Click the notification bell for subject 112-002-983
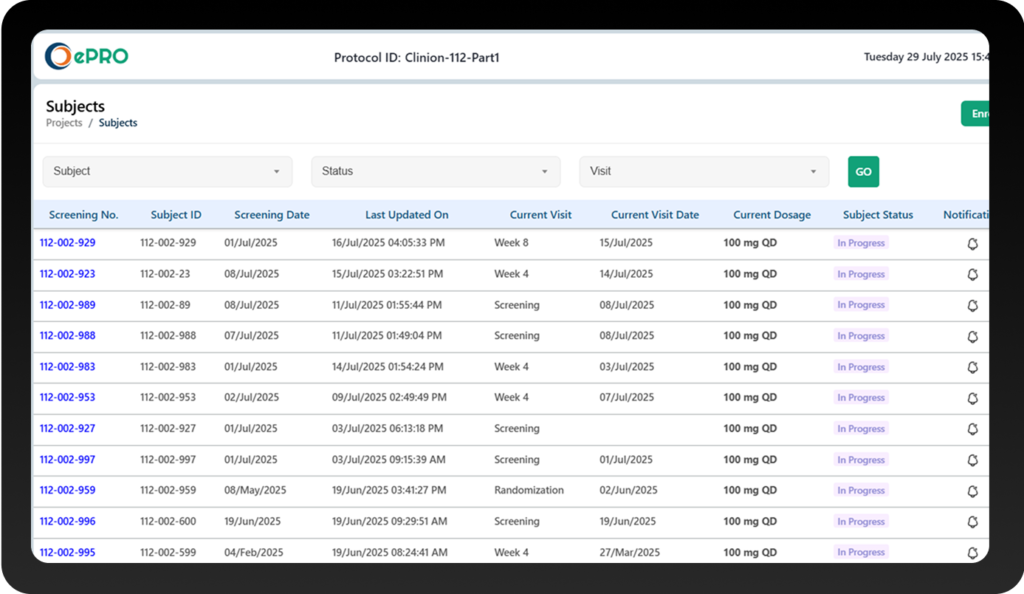The image size is (1024, 594). point(973,367)
